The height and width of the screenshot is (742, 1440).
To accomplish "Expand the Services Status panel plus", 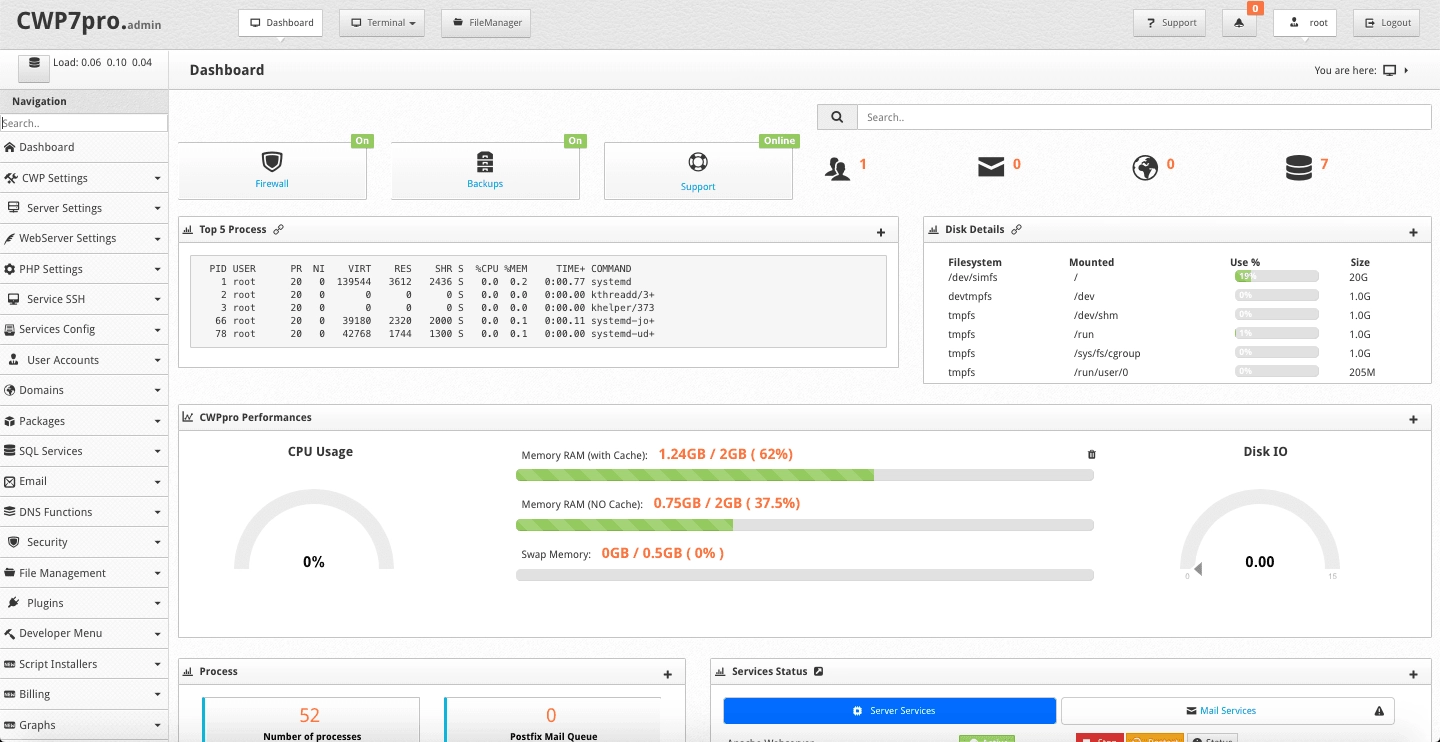I will pos(1413,675).
